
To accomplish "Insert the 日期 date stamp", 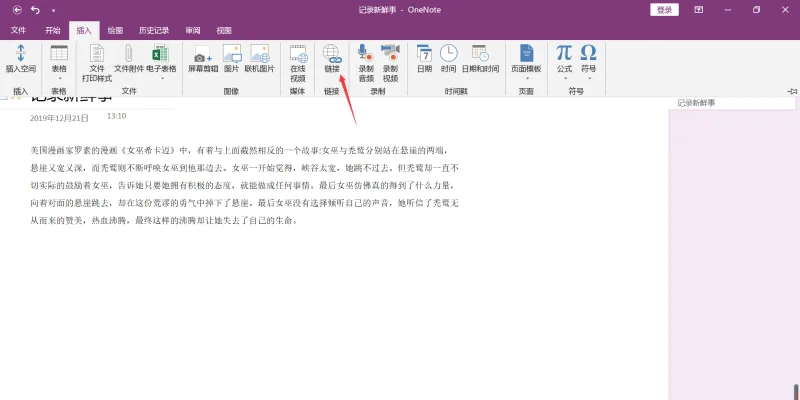I will pyautogui.click(x=424, y=59).
